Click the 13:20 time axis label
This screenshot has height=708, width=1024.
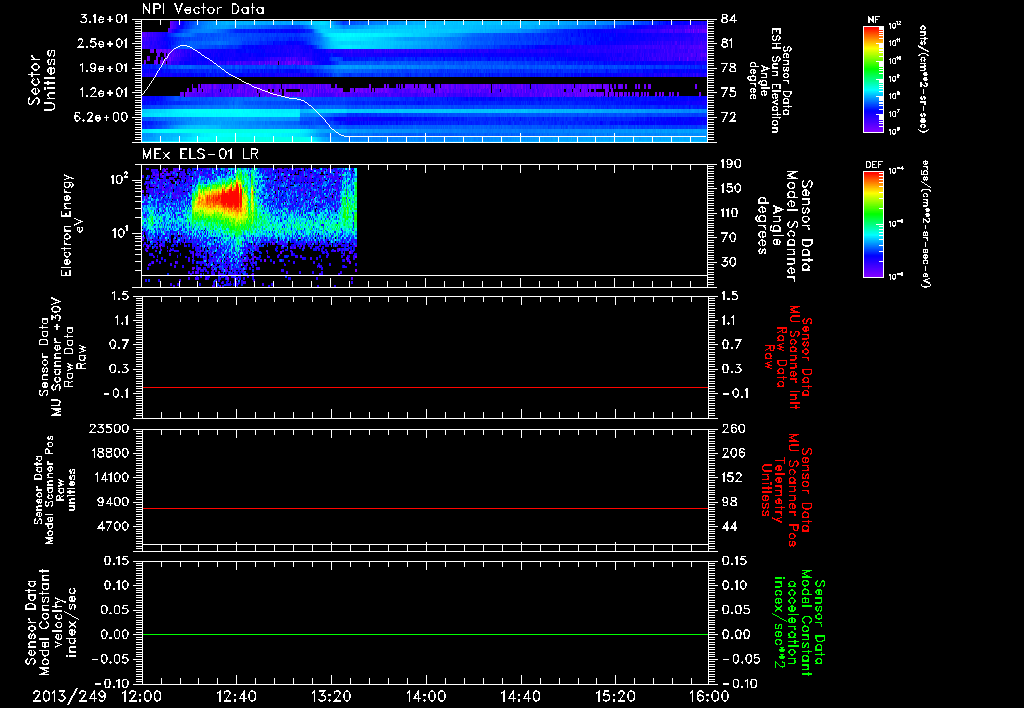pos(331,696)
